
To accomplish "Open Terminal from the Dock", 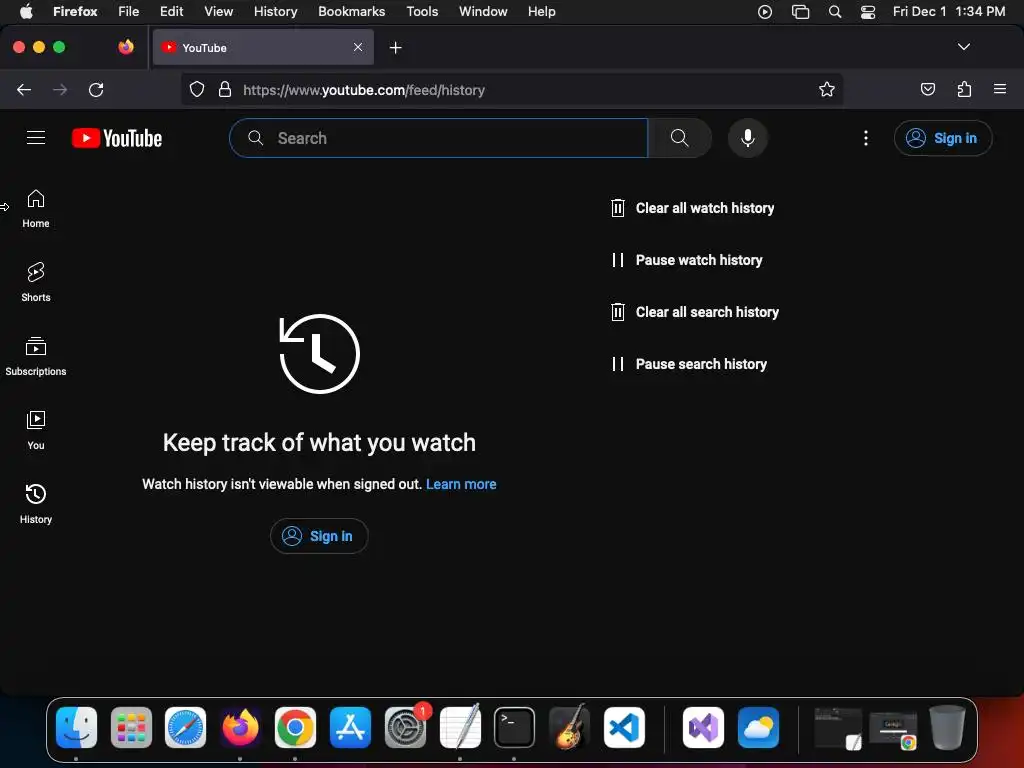I will pos(515,728).
